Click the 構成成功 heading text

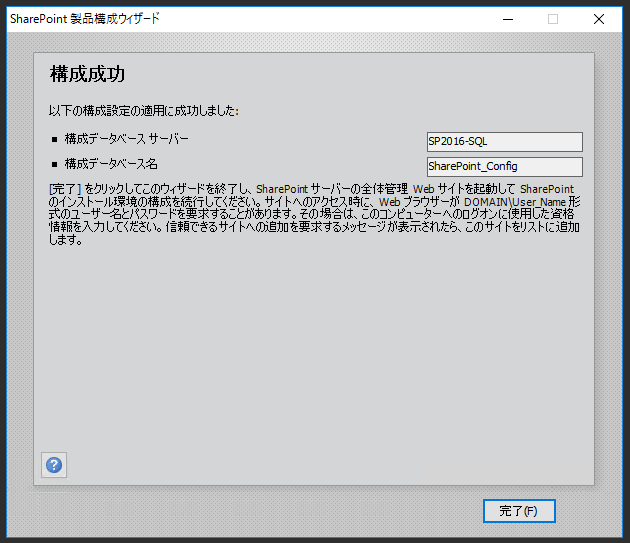coord(87,74)
